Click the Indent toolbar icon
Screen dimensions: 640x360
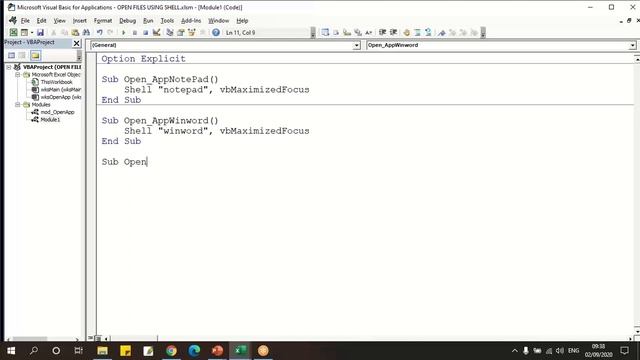382,32
